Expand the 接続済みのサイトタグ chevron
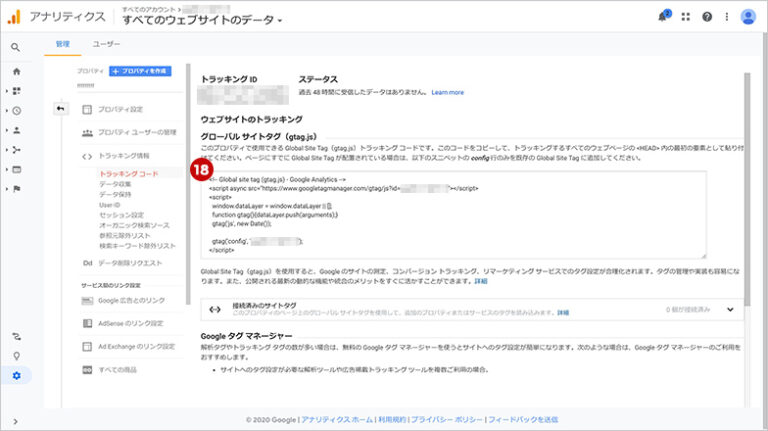The image size is (768, 431). click(730, 310)
